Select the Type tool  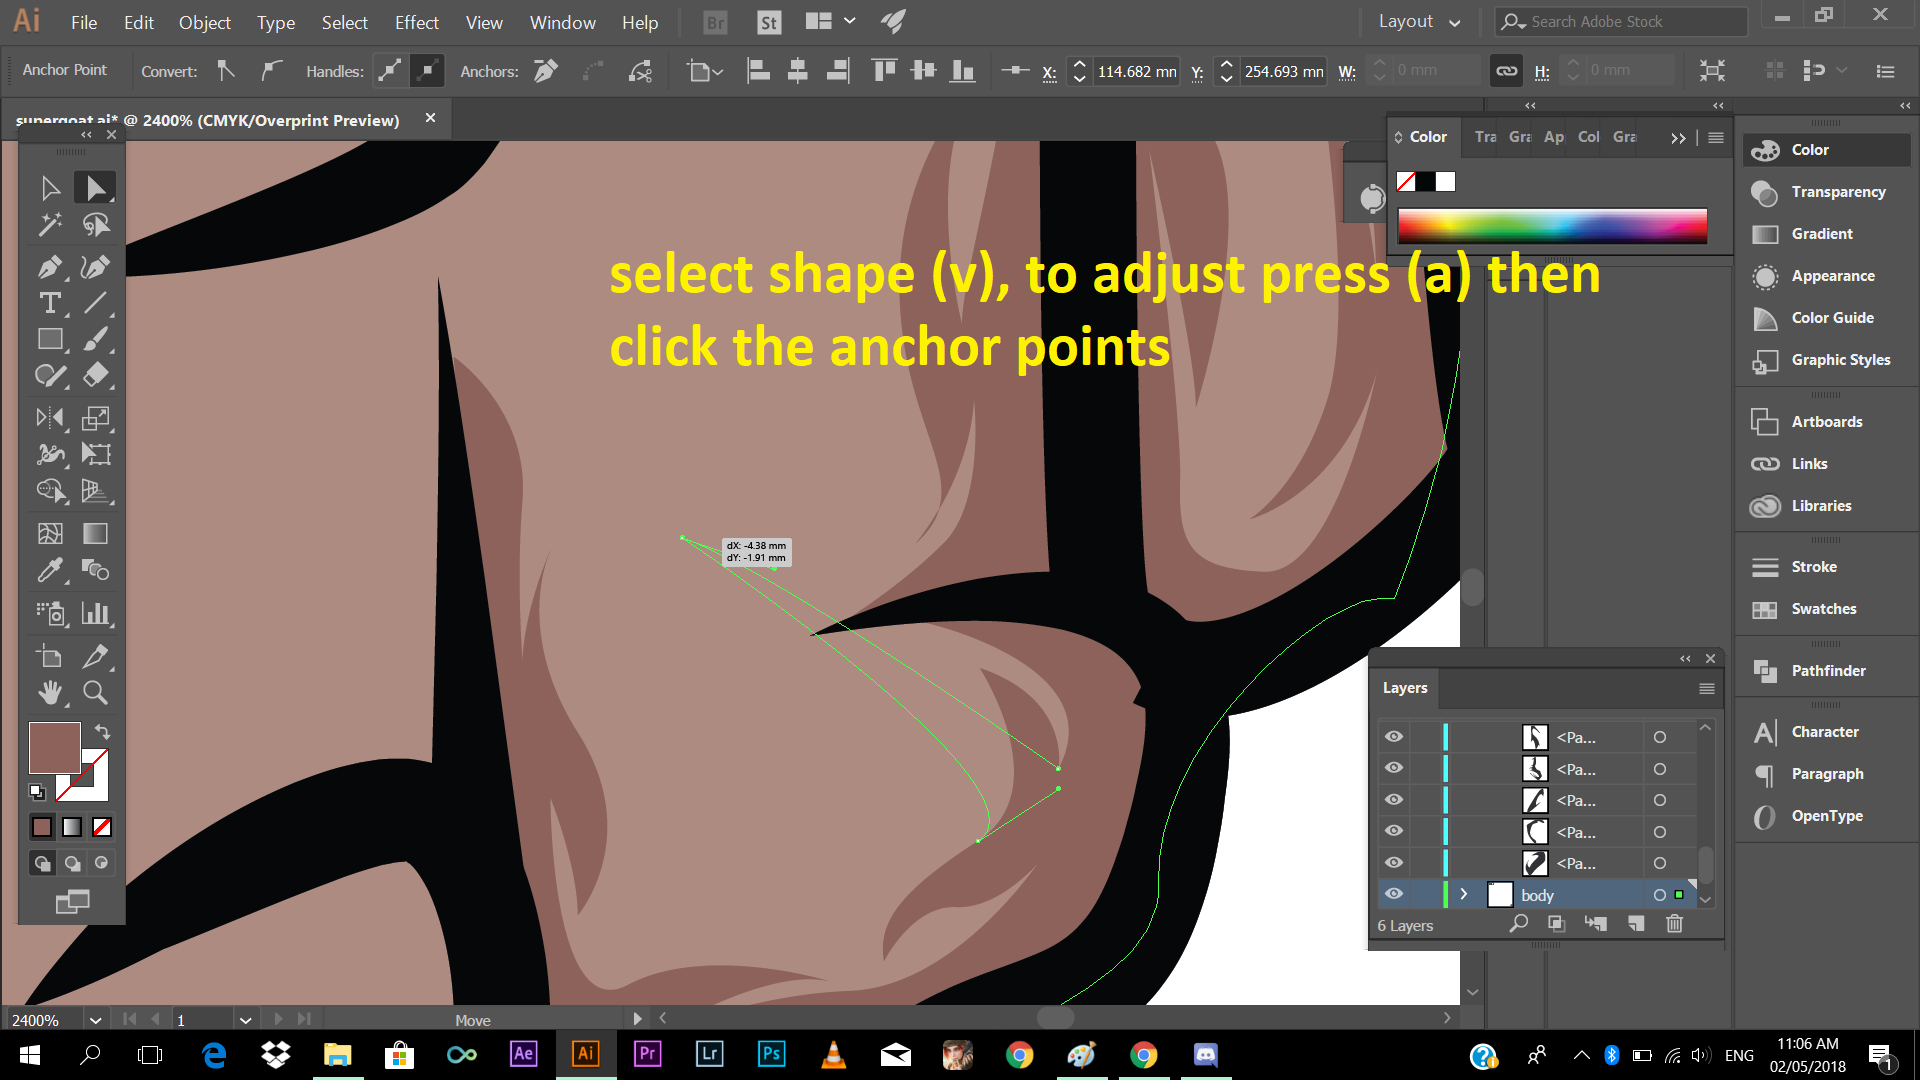(x=49, y=303)
